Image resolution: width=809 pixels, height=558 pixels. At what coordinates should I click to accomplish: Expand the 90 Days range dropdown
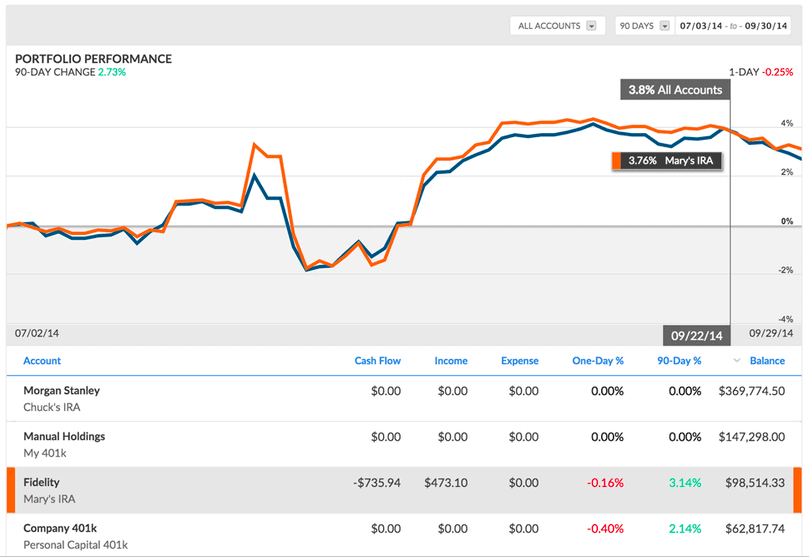click(664, 26)
